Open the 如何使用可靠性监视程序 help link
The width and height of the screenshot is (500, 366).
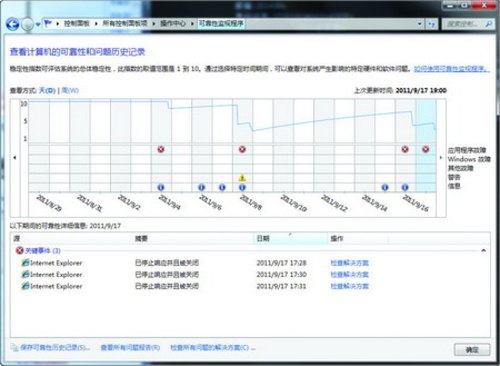pos(452,69)
